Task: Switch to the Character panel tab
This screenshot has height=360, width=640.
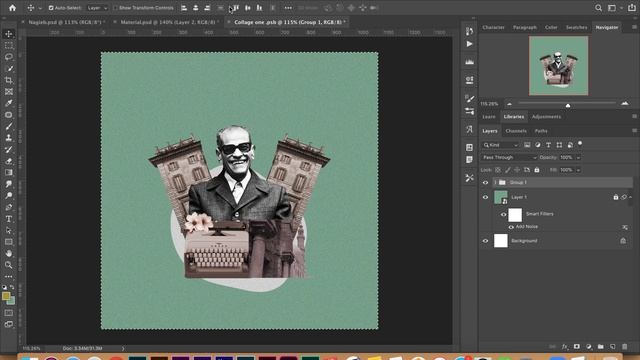Action: click(x=493, y=27)
